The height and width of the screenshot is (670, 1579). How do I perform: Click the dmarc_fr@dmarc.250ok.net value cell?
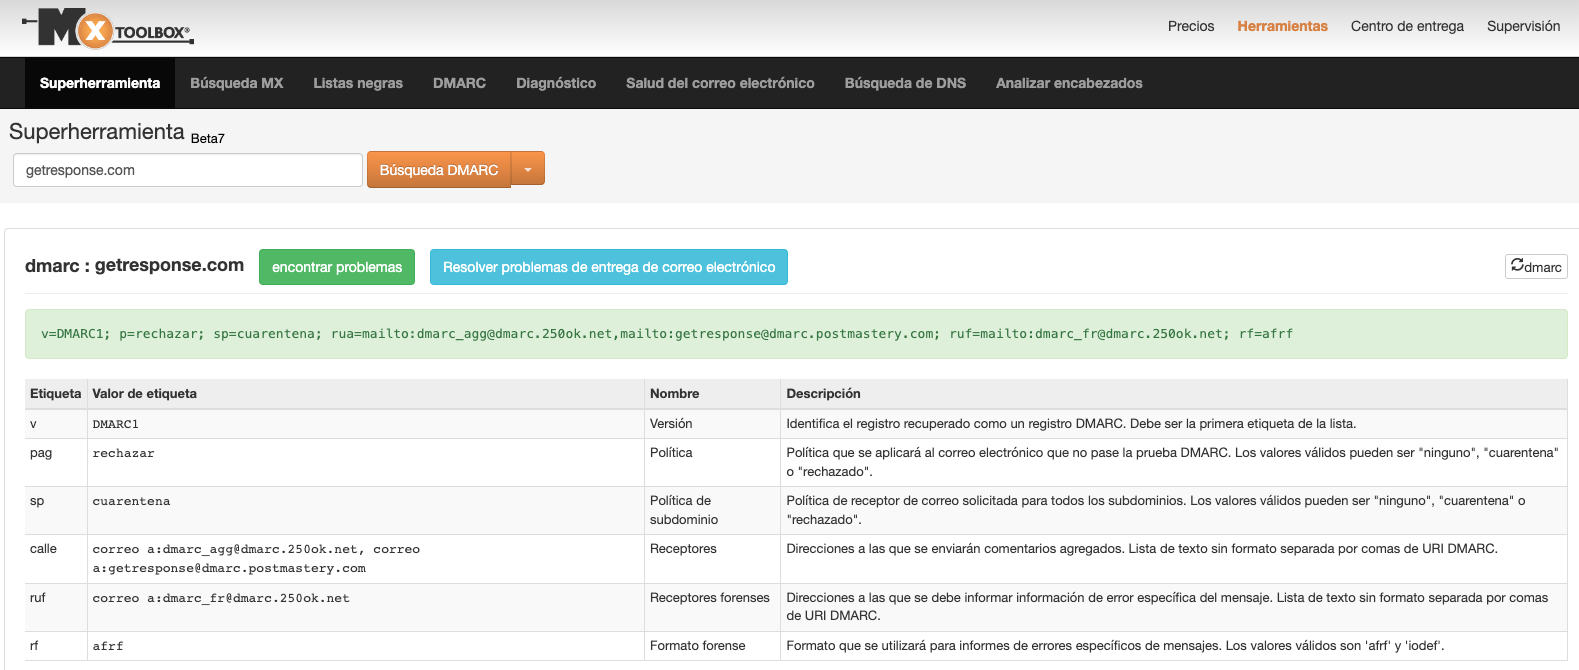pyautogui.click(x=366, y=608)
